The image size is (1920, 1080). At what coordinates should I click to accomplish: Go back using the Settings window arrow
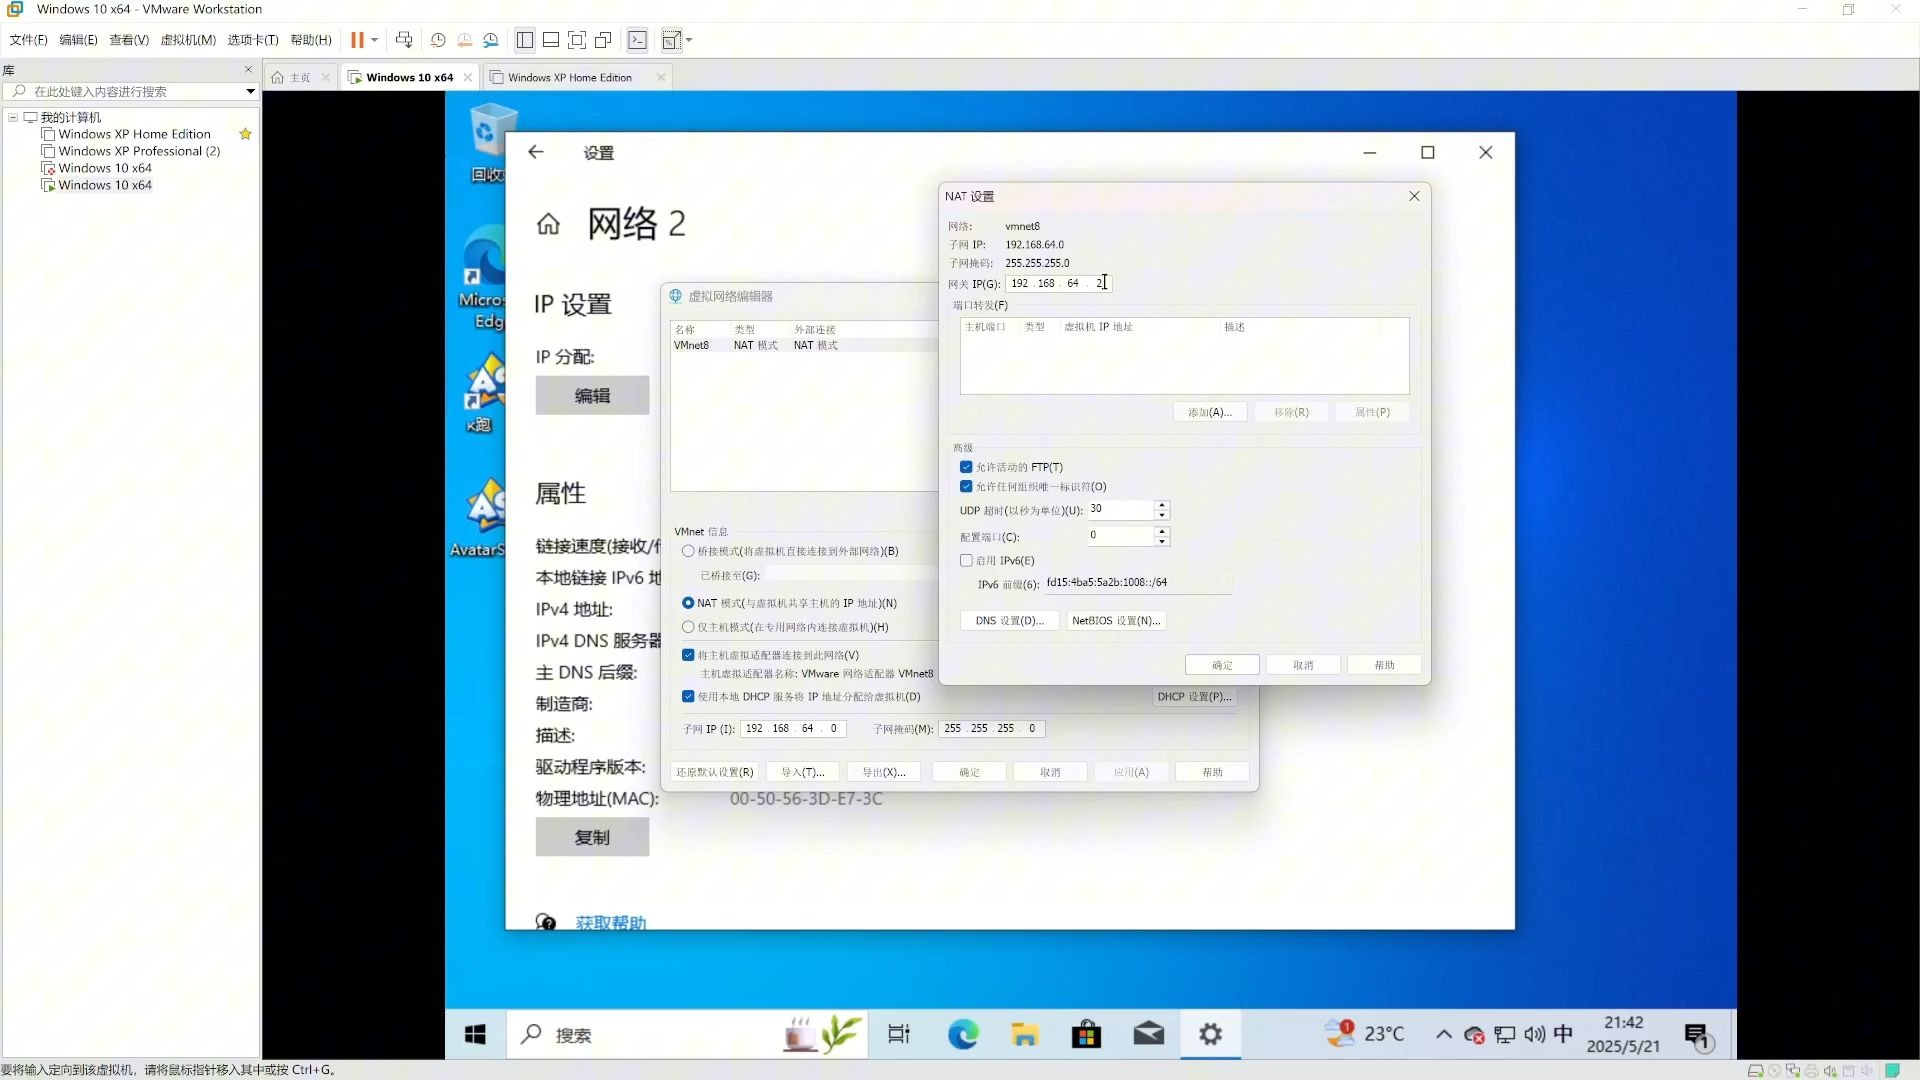[x=536, y=152]
